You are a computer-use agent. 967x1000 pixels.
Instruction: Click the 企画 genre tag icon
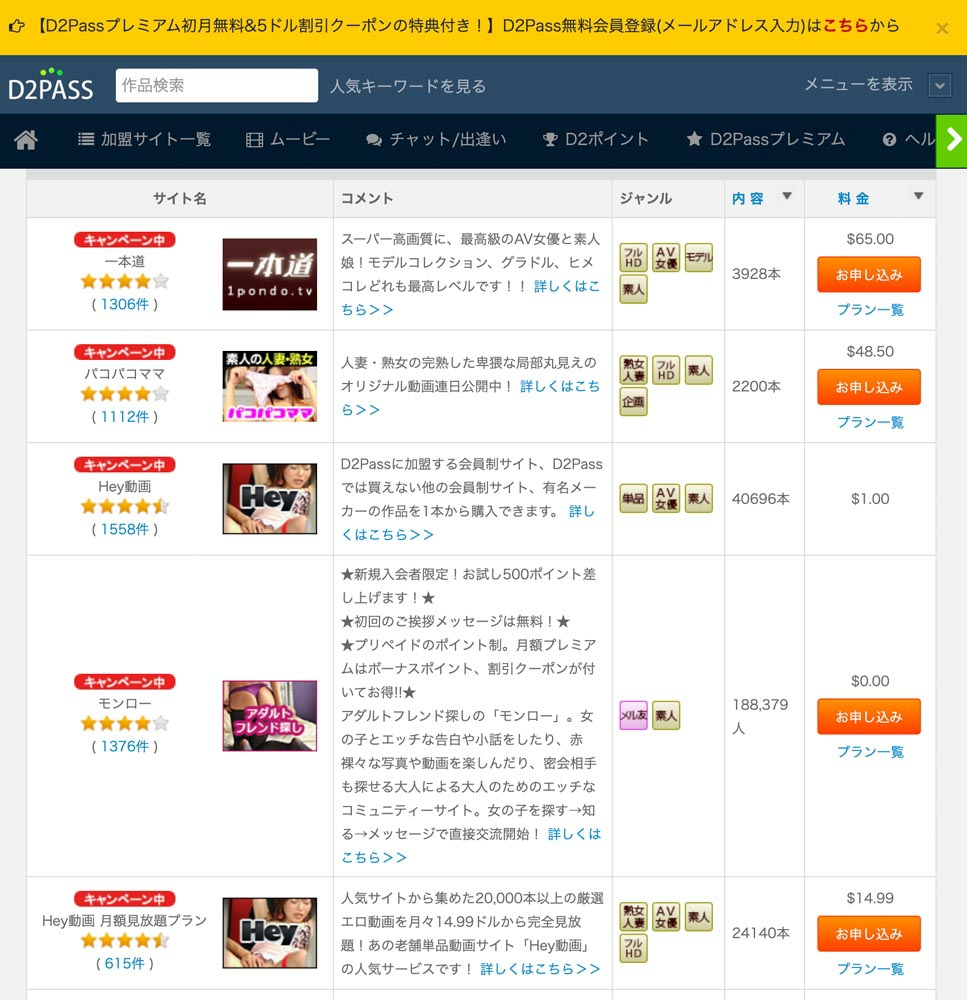click(x=633, y=401)
